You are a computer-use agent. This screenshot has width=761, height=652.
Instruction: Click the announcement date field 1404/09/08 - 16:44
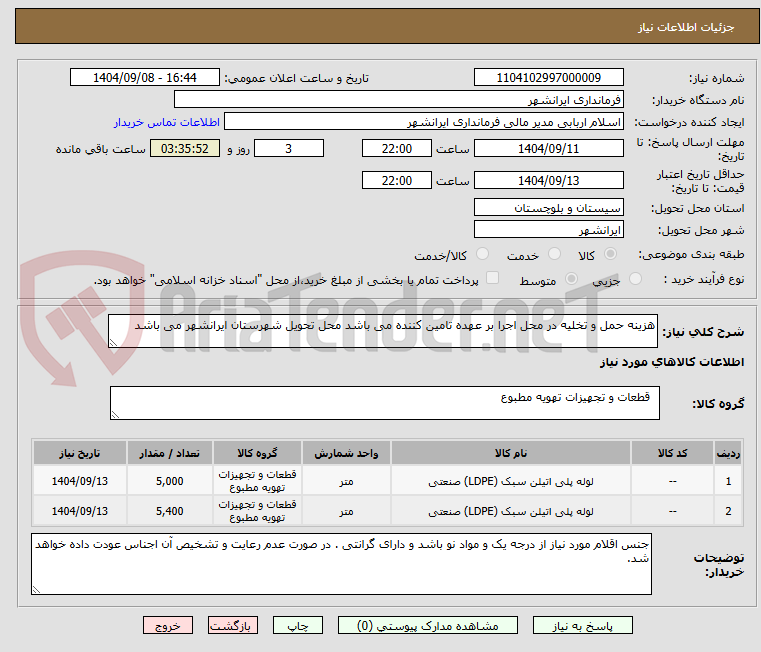(145, 78)
